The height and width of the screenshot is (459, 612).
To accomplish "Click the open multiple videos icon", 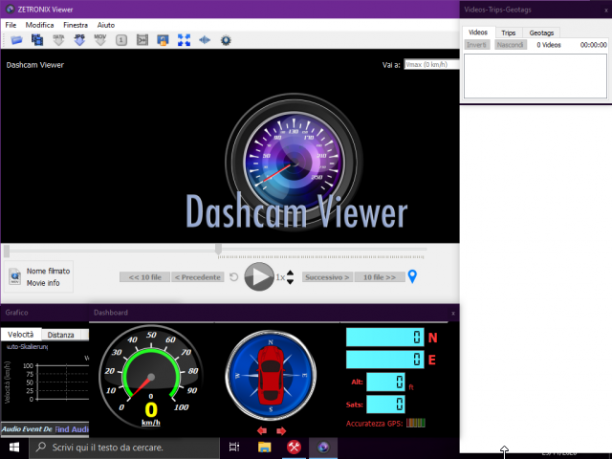I will (x=37, y=40).
